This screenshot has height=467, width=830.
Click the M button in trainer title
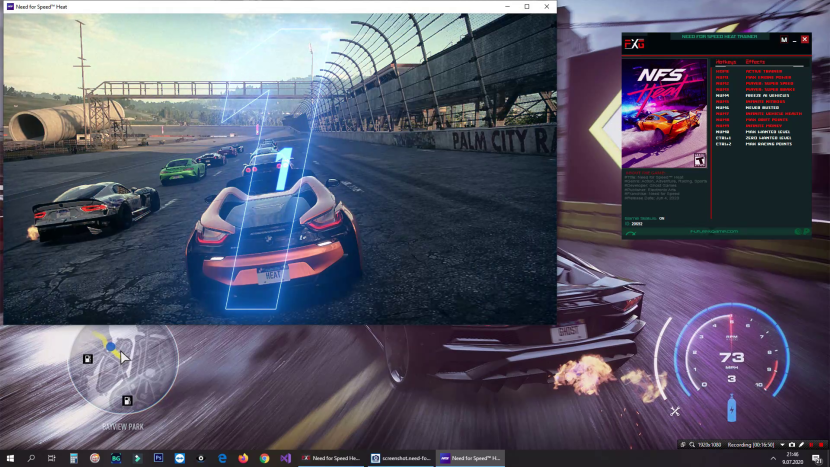click(x=784, y=40)
